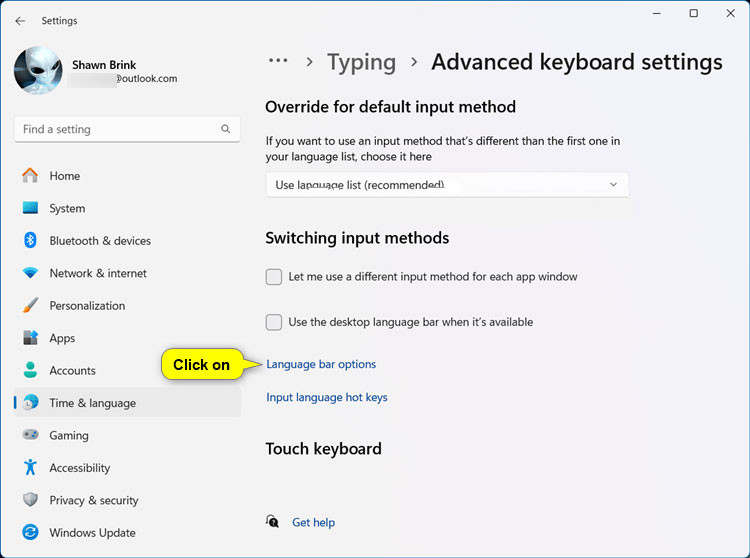
Task: Click the Language bar options link
Action: point(321,364)
